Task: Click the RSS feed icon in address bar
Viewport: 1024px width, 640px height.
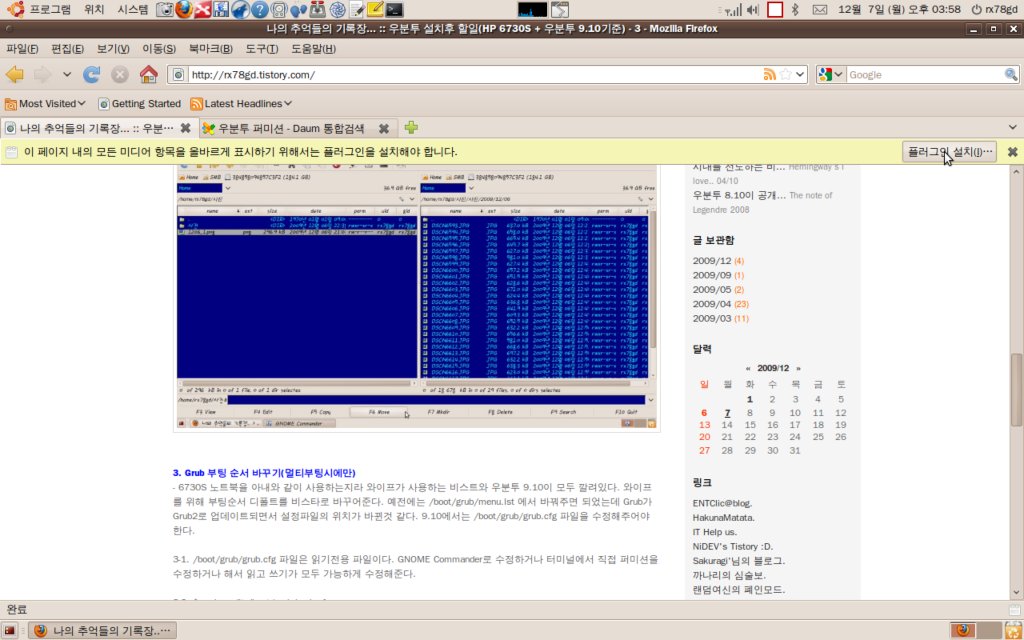Action: pos(770,74)
